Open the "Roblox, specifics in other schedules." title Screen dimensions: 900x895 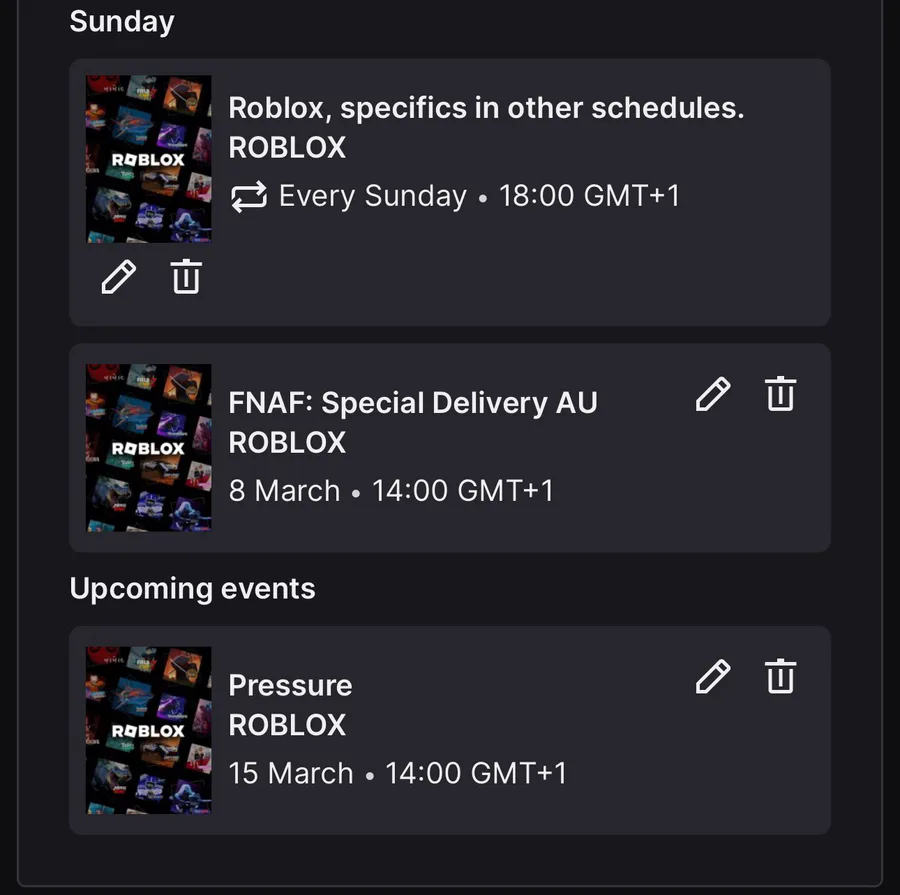point(486,108)
